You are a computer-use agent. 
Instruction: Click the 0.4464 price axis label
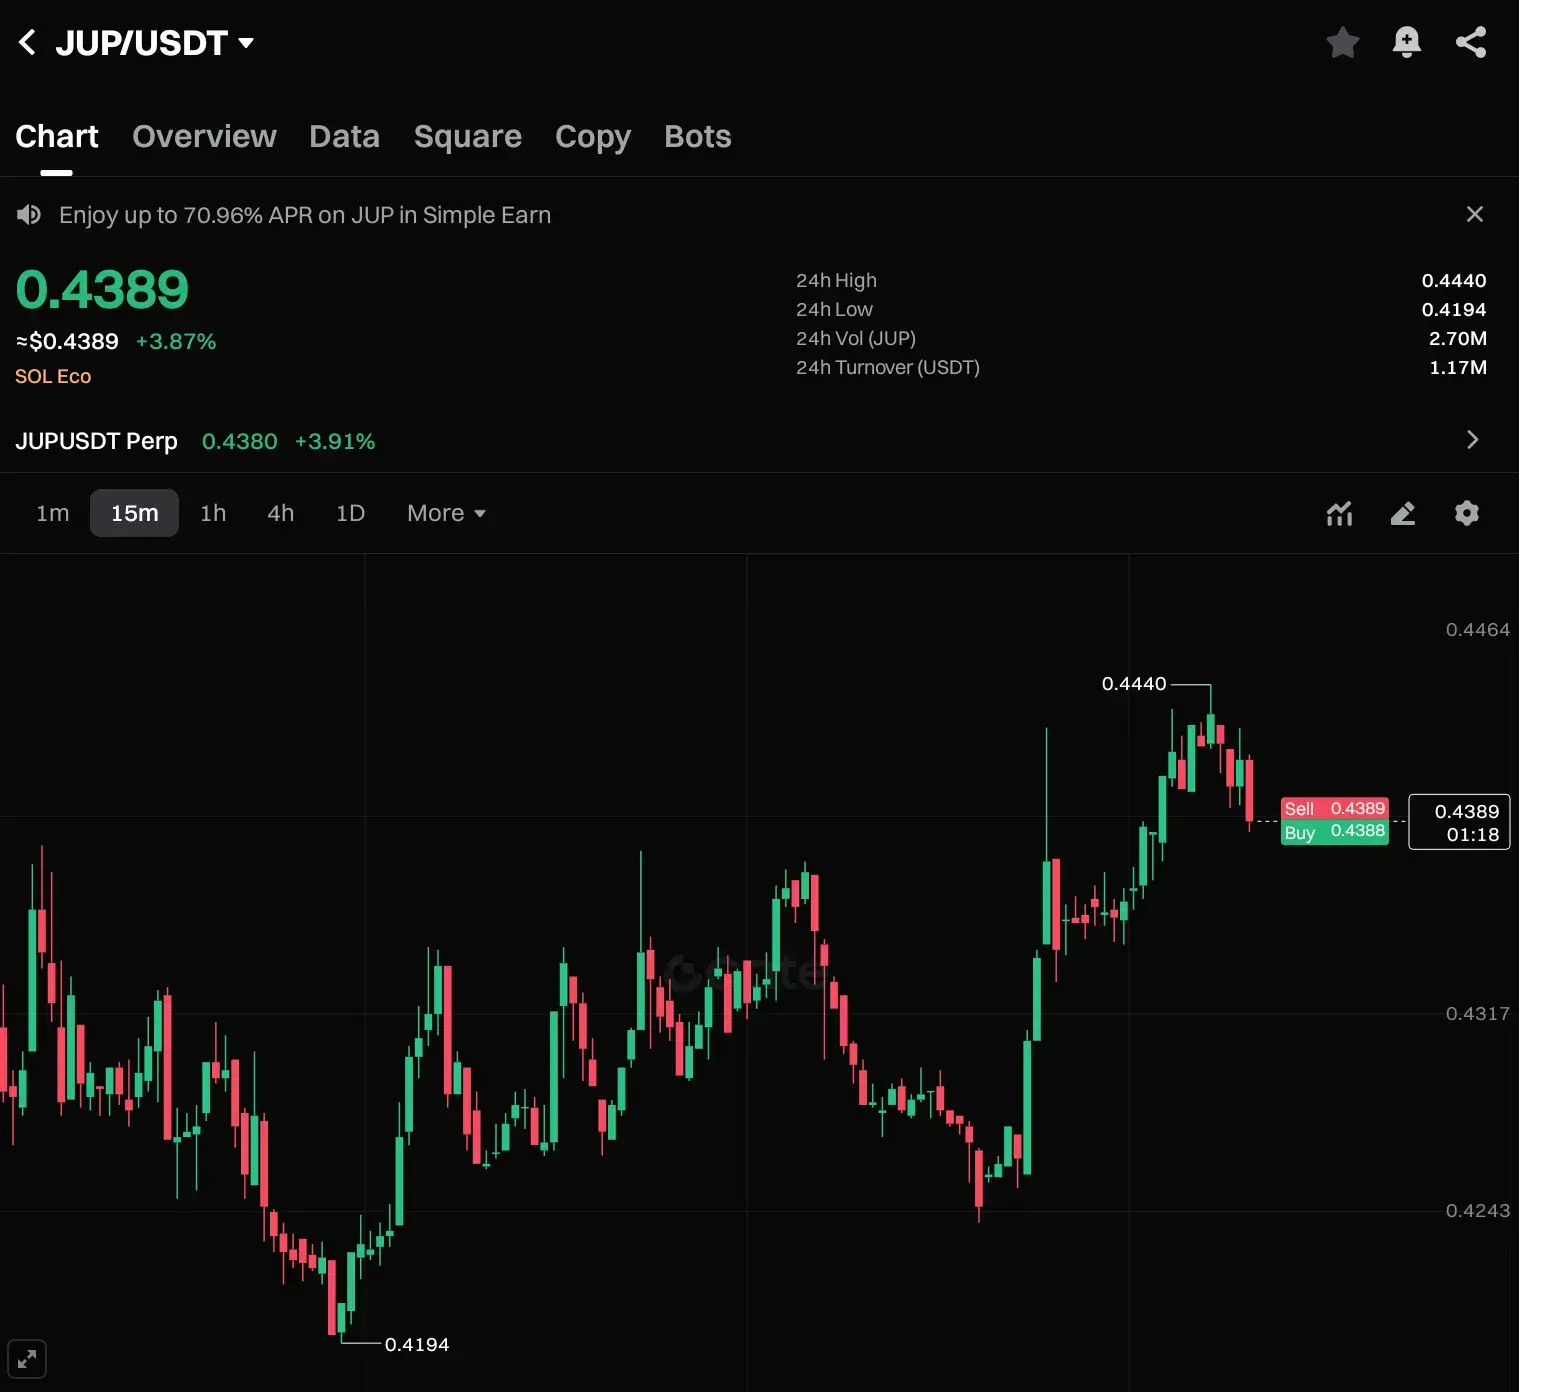[x=1477, y=630]
